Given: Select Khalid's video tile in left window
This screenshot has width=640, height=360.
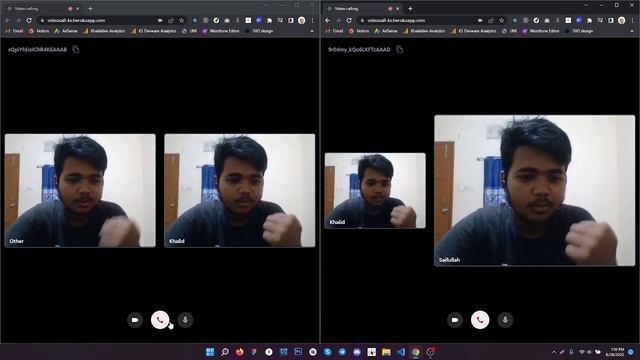Looking at the screenshot, I should [x=240, y=191].
